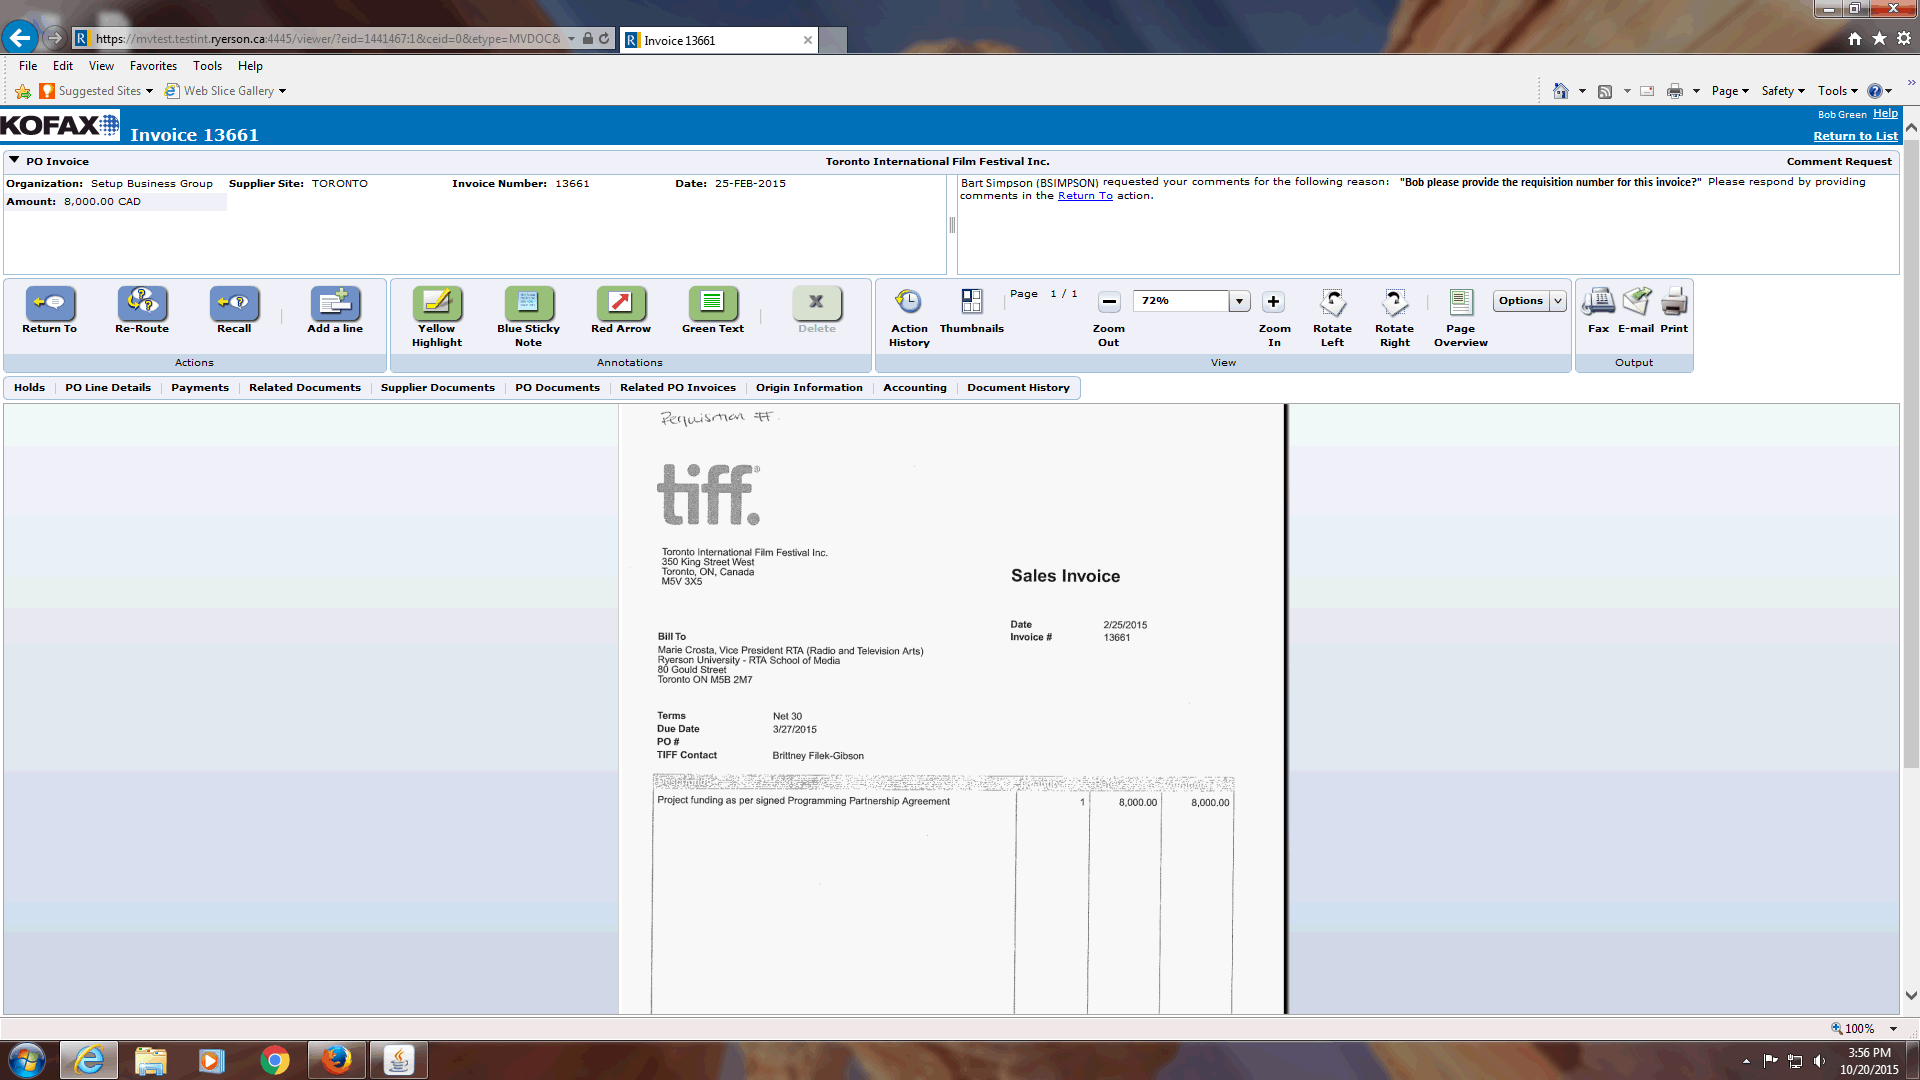This screenshot has height=1080, width=1920.
Task: Add a Blue Sticky Note annotation
Action: tap(528, 303)
